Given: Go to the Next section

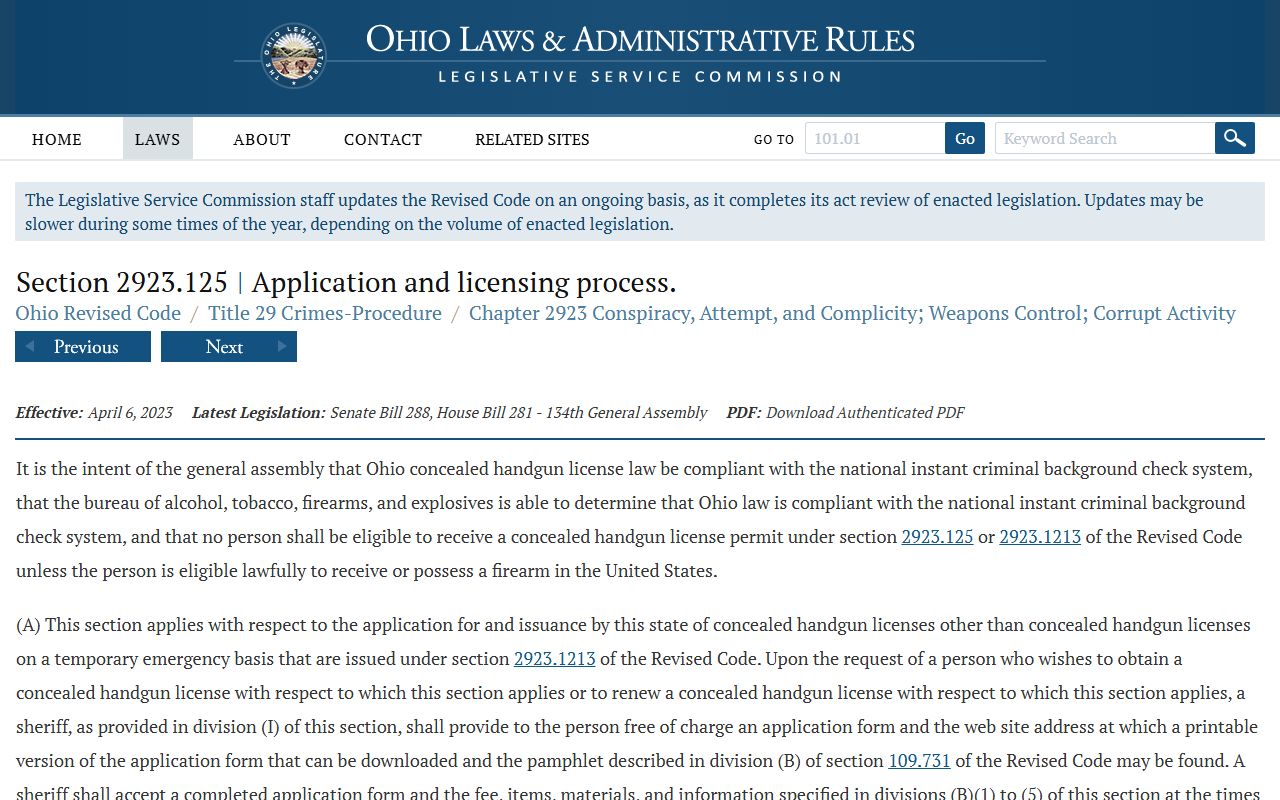Looking at the screenshot, I should tap(229, 347).
